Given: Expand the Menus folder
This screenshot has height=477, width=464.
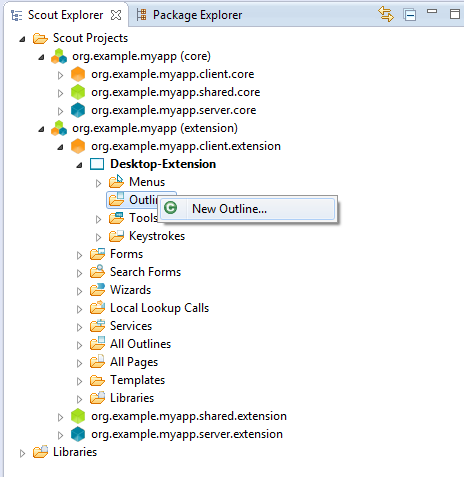Looking at the screenshot, I should pyautogui.click(x=98, y=183).
